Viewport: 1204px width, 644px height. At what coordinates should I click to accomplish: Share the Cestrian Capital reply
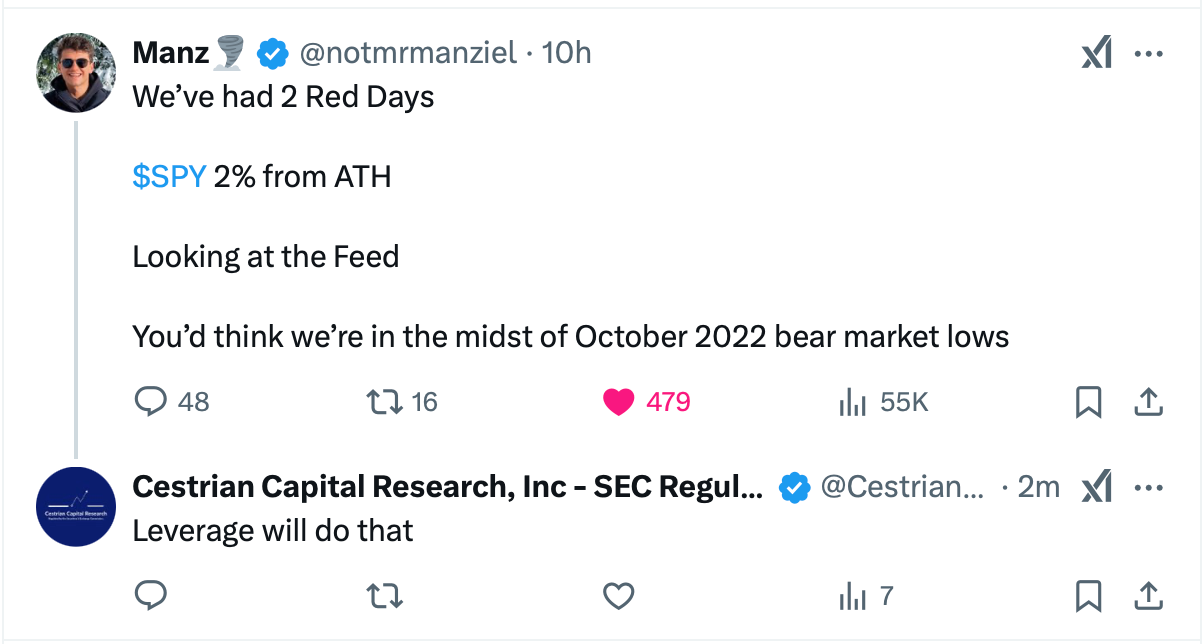1149,596
